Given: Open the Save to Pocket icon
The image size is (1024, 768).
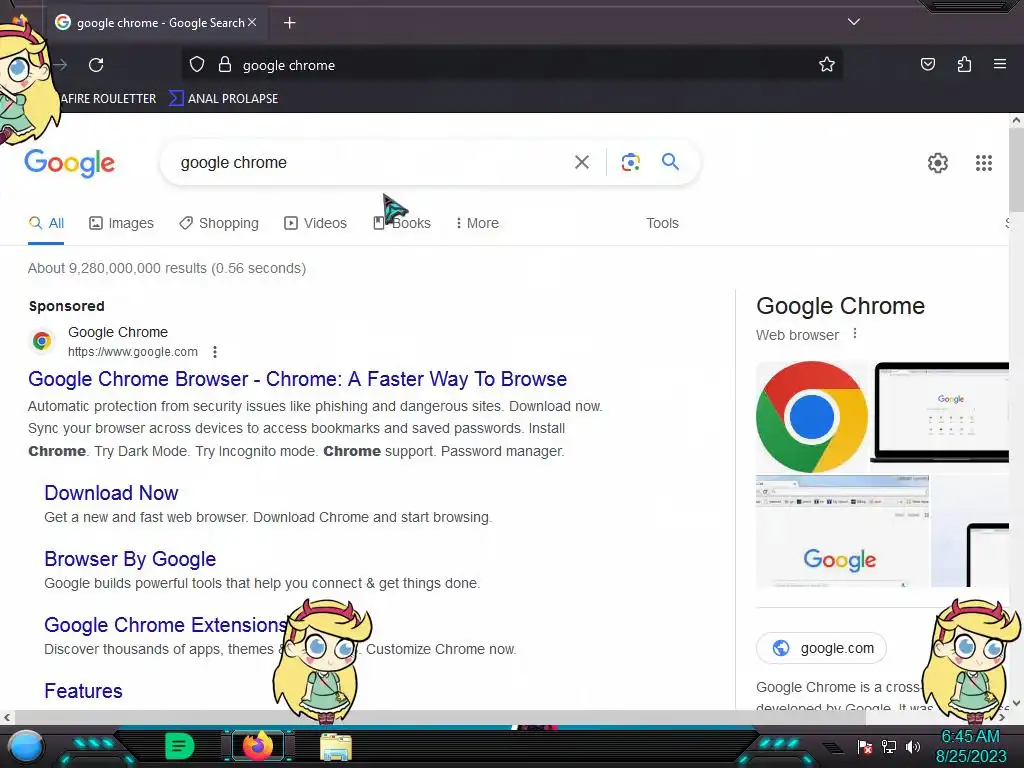Looking at the screenshot, I should tap(927, 64).
